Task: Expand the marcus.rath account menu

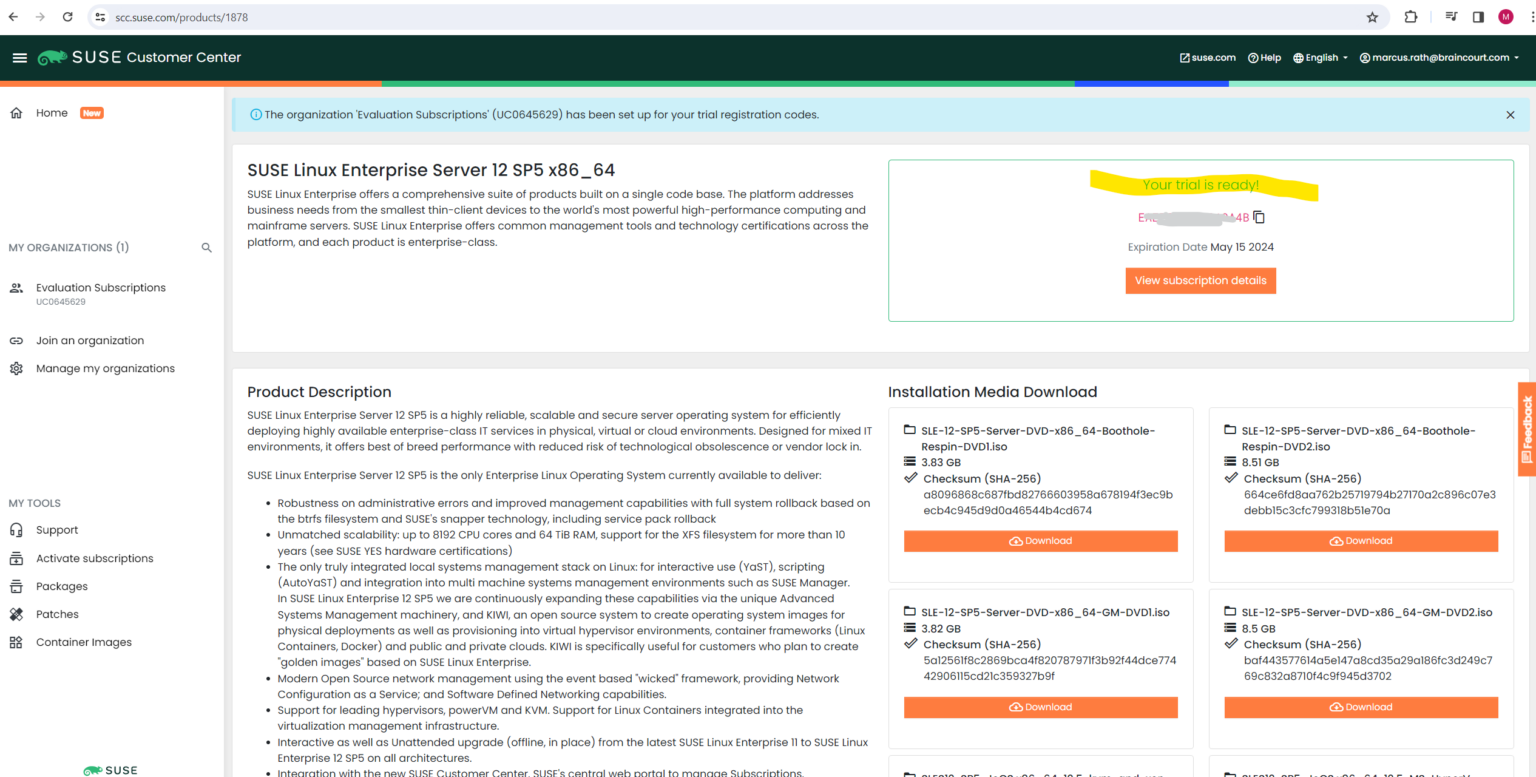Action: point(1439,57)
